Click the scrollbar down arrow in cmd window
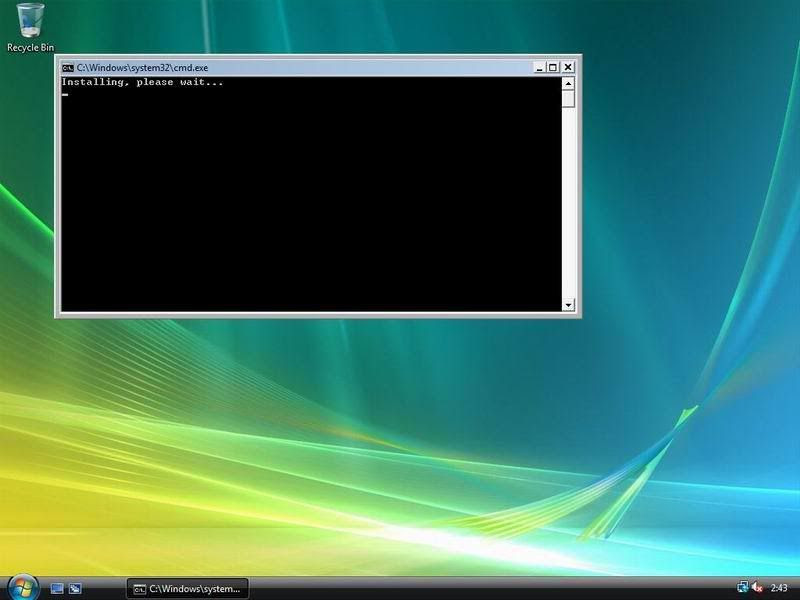The image size is (800, 600). (x=568, y=305)
